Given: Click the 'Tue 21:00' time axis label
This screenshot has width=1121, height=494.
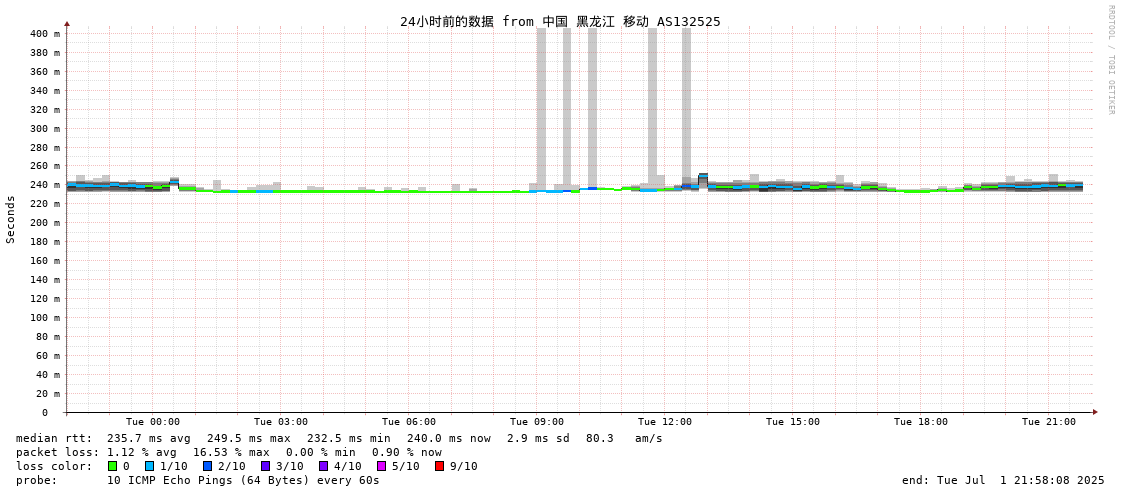Looking at the screenshot, I should 1049,422.
